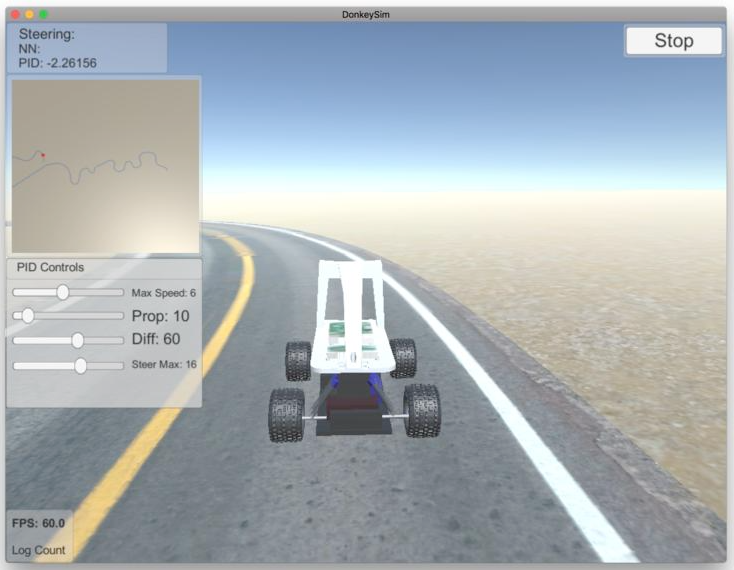
Task: Click the Max Speed slider handle
Action: pos(63,292)
